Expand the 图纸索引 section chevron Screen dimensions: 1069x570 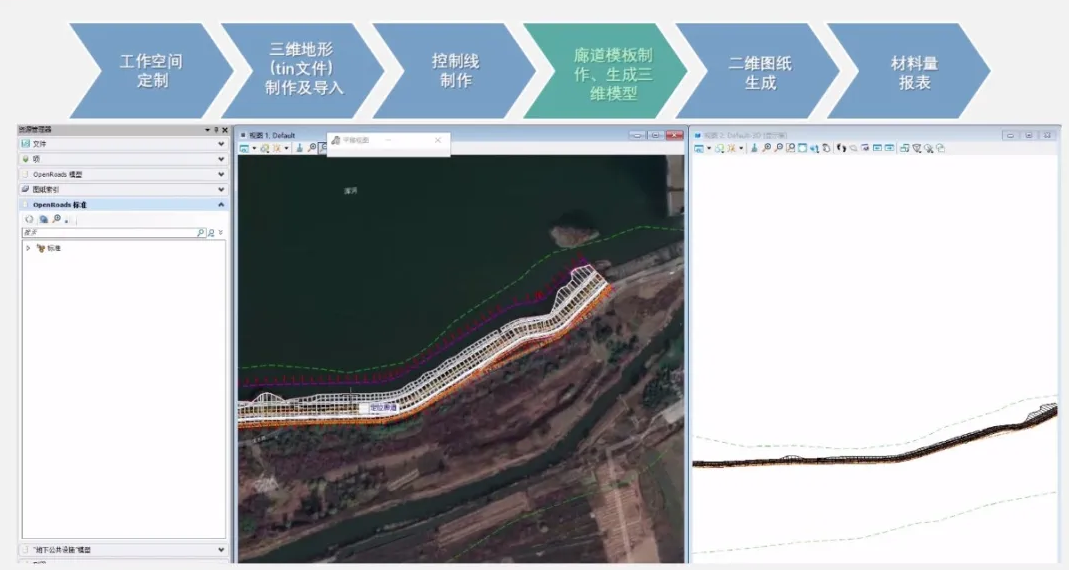point(221,190)
